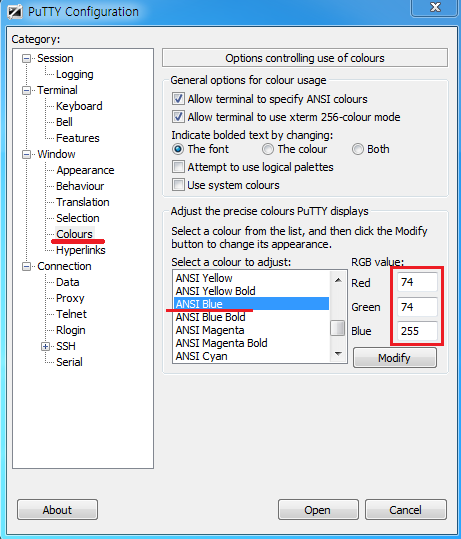Image resolution: width=461 pixels, height=539 pixels.
Task: Select the Translation category
Action: [x=83, y=202]
